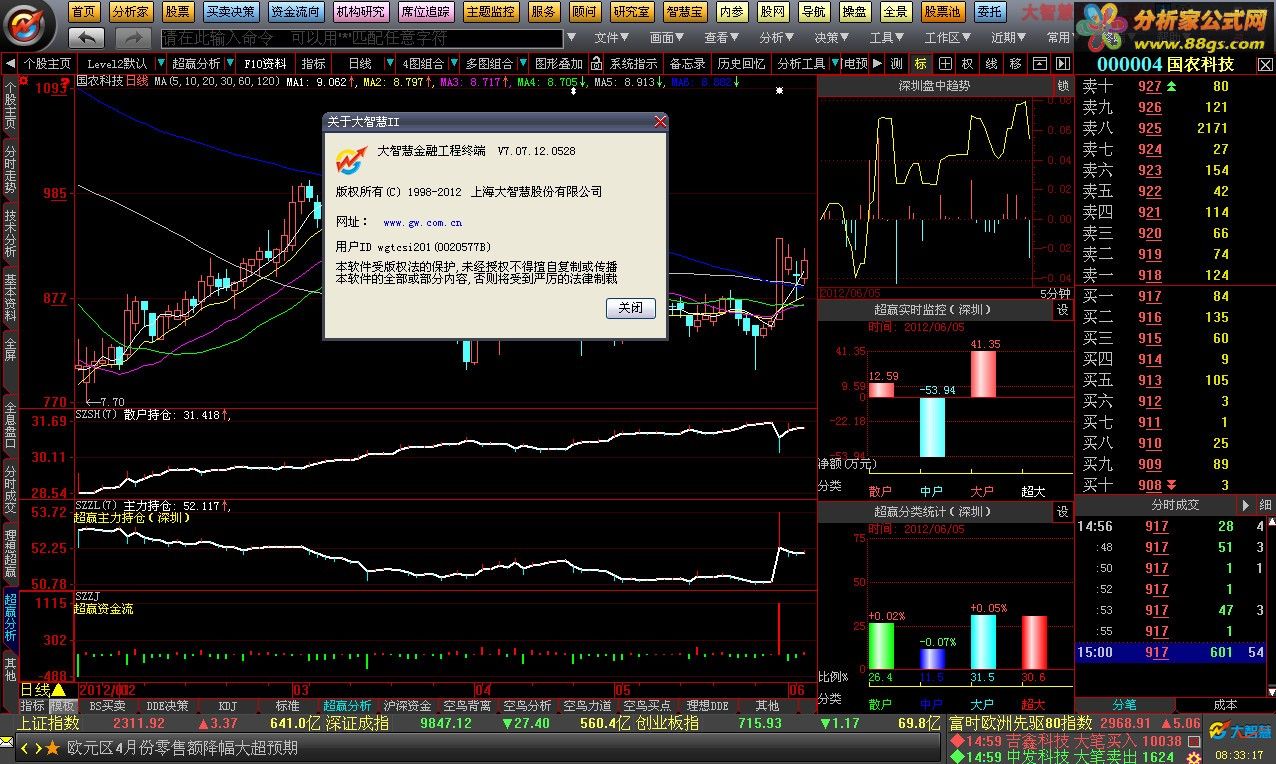Open the 工作区 menu dropdown
Viewport: 1276px width, 764px height.
click(x=948, y=38)
